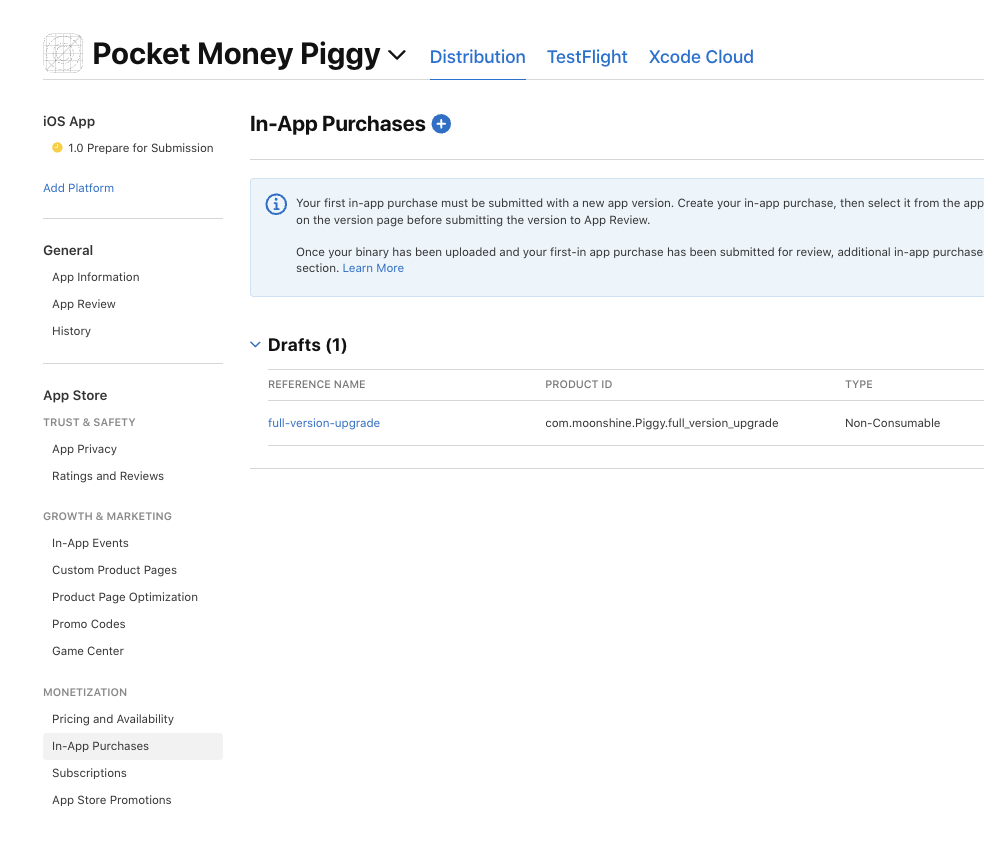This screenshot has height=848, width=984.
Task: Click the Learn More link
Action: [373, 268]
